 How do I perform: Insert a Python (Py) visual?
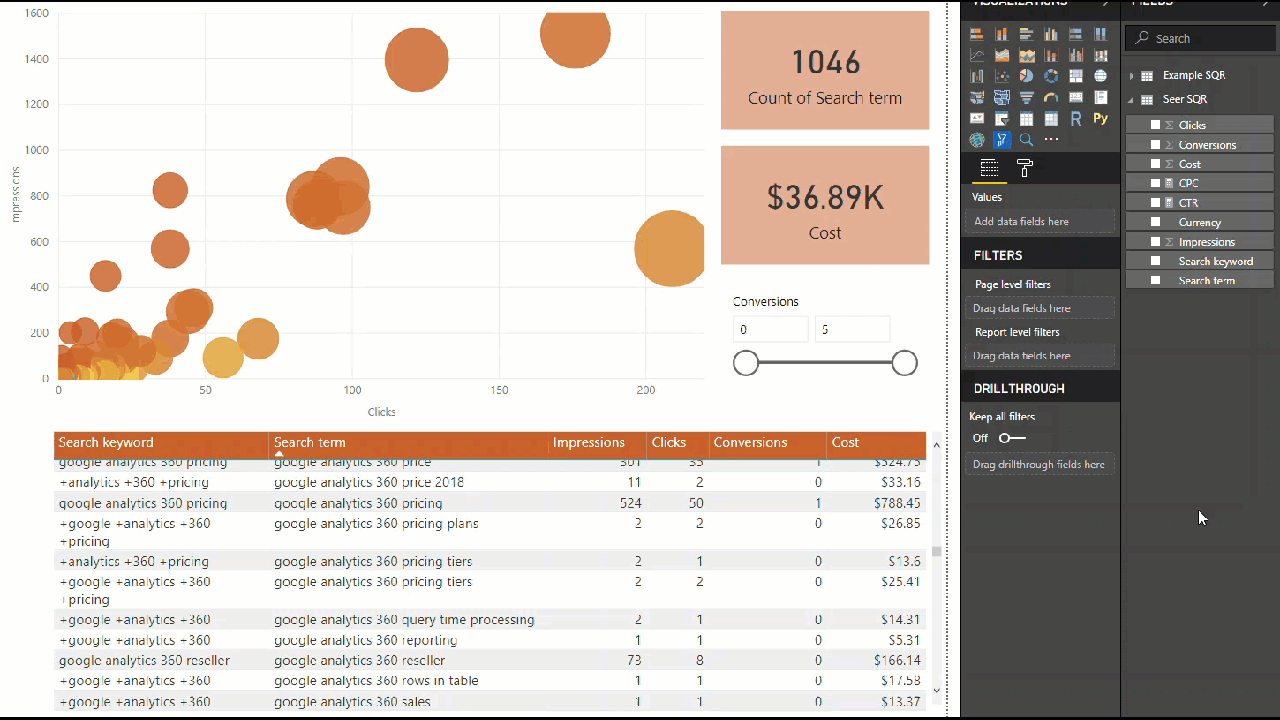click(1100, 119)
